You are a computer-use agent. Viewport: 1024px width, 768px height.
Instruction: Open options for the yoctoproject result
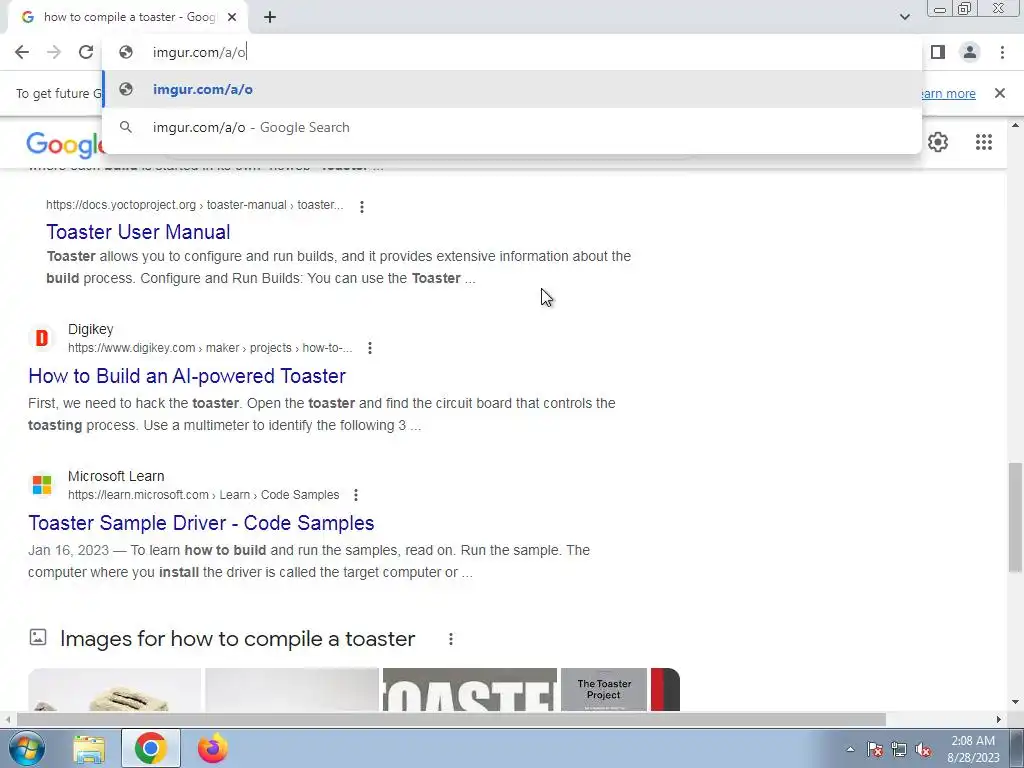pos(362,206)
